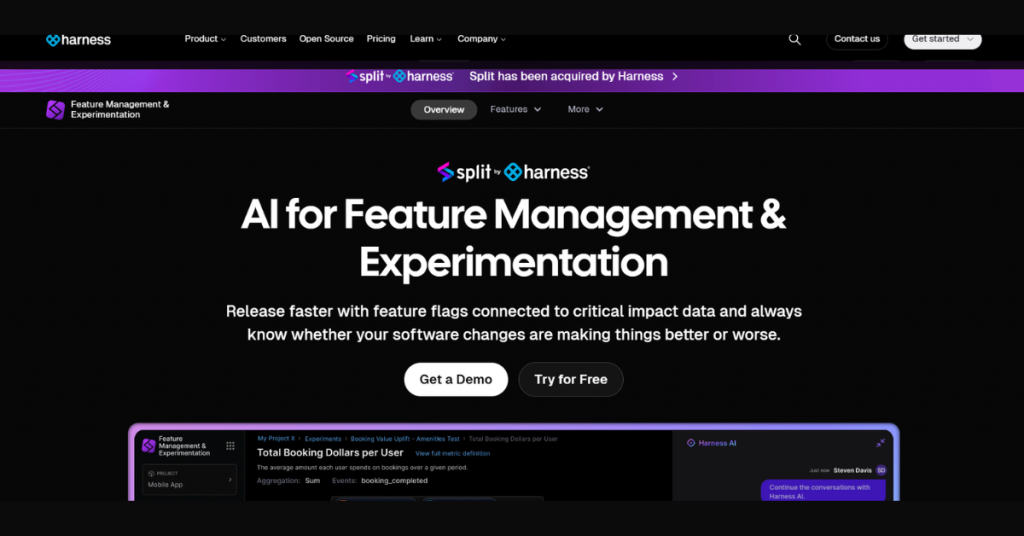Click the collapse arrows icon in the Harness AI panel

[x=880, y=443]
